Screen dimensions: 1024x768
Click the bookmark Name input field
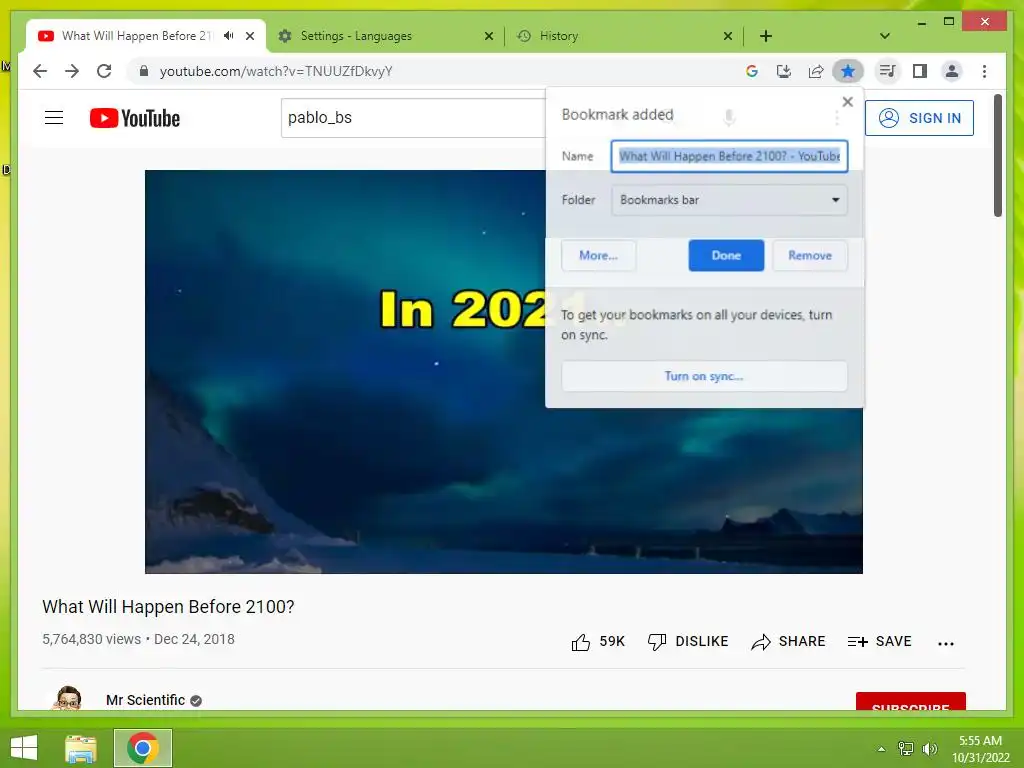[729, 156]
